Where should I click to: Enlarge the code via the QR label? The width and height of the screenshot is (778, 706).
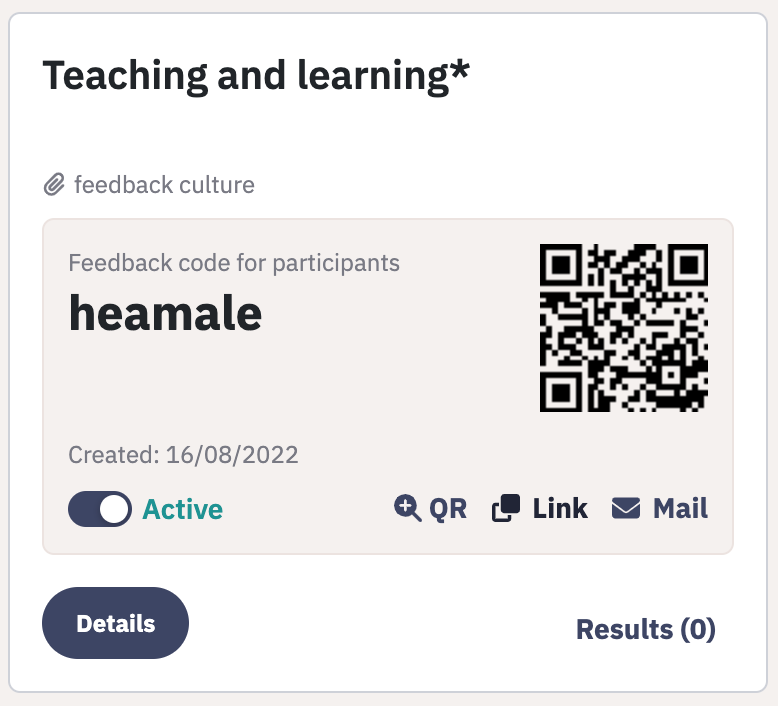pos(448,509)
